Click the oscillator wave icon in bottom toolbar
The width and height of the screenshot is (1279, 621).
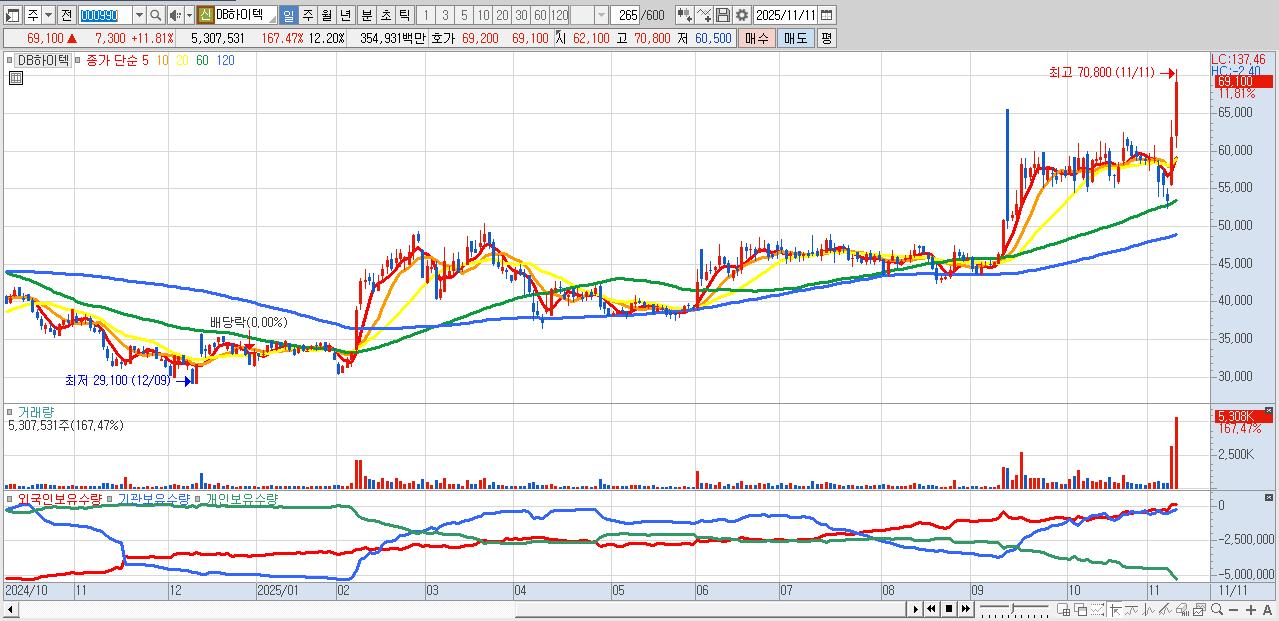click(1148, 609)
